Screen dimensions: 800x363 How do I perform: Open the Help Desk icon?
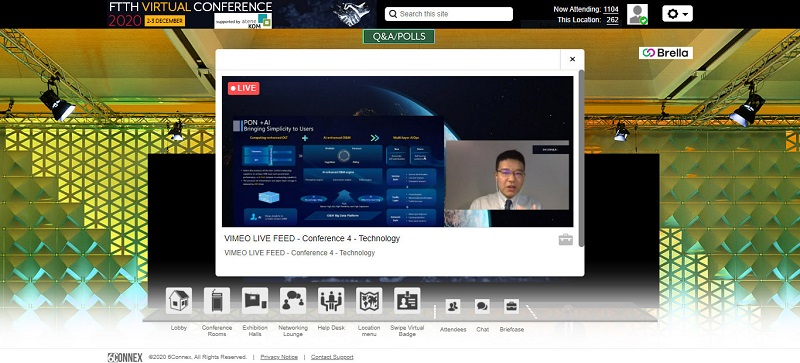click(331, 300)
